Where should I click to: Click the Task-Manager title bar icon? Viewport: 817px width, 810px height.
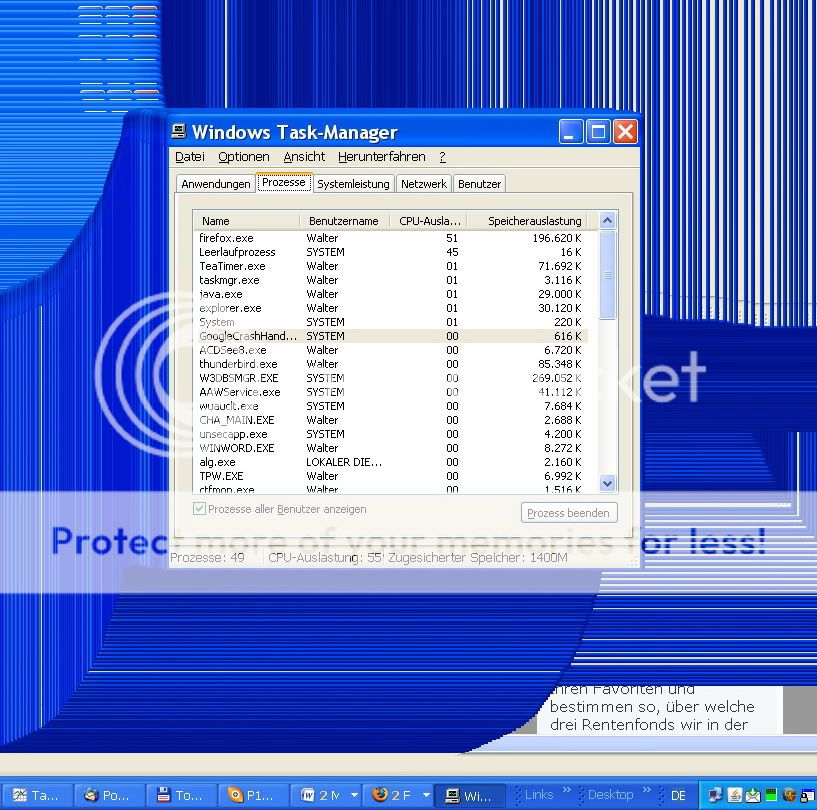(x=179, y=131)
